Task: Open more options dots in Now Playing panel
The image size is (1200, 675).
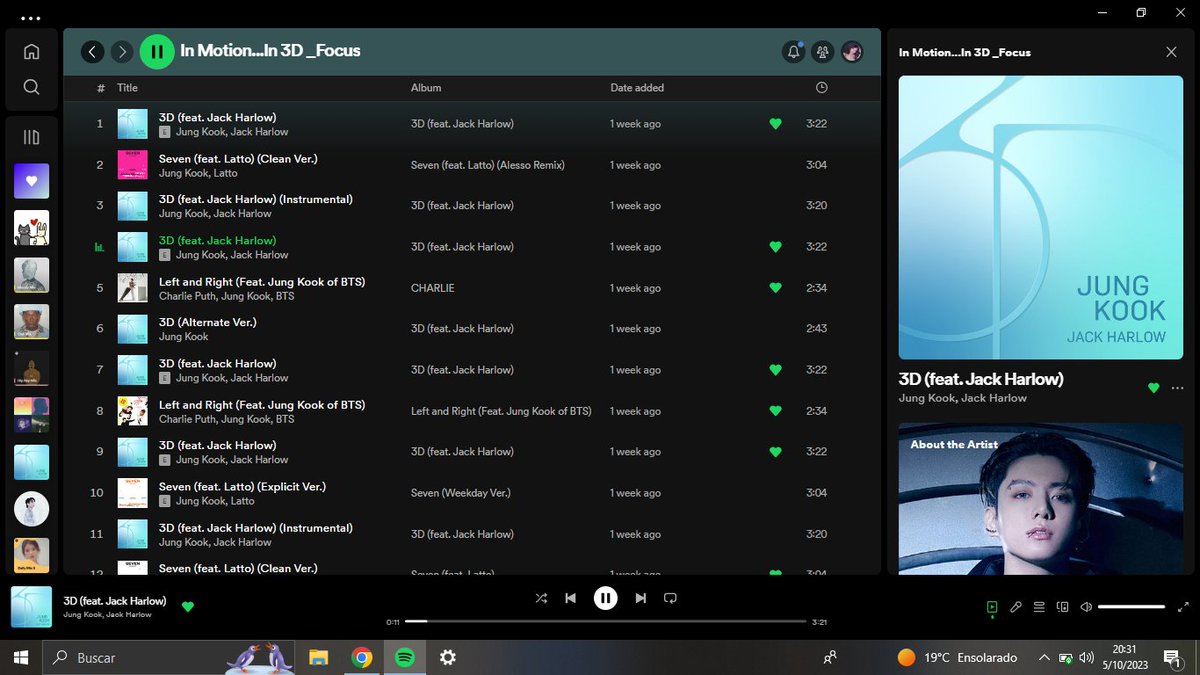Action: coord(1177,388)
